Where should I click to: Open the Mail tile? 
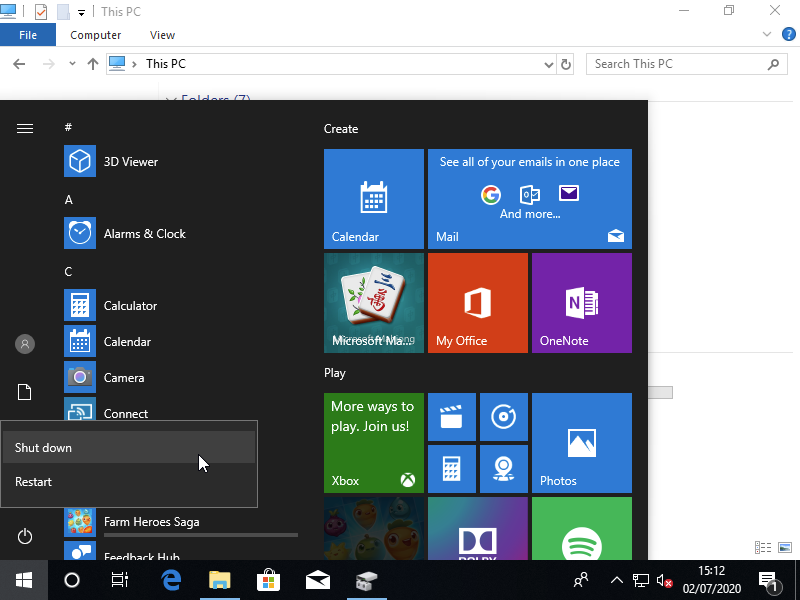(x=530, y=199)
